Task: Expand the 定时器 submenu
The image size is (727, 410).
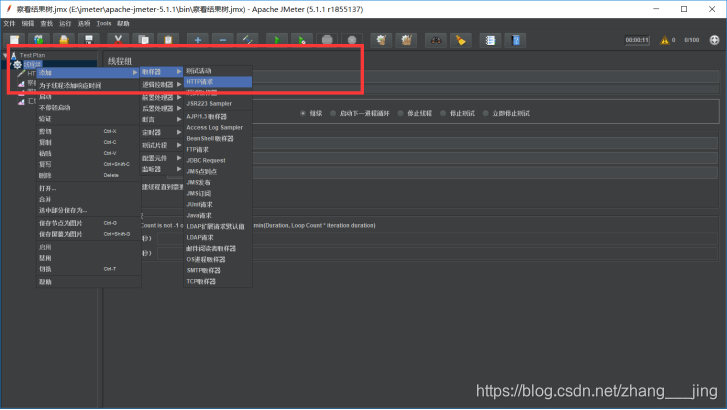Action: (161, 132)
